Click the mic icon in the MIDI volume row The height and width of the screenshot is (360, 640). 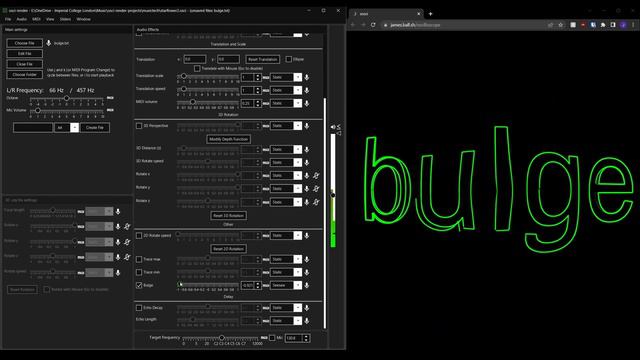(x=307, y=103)
